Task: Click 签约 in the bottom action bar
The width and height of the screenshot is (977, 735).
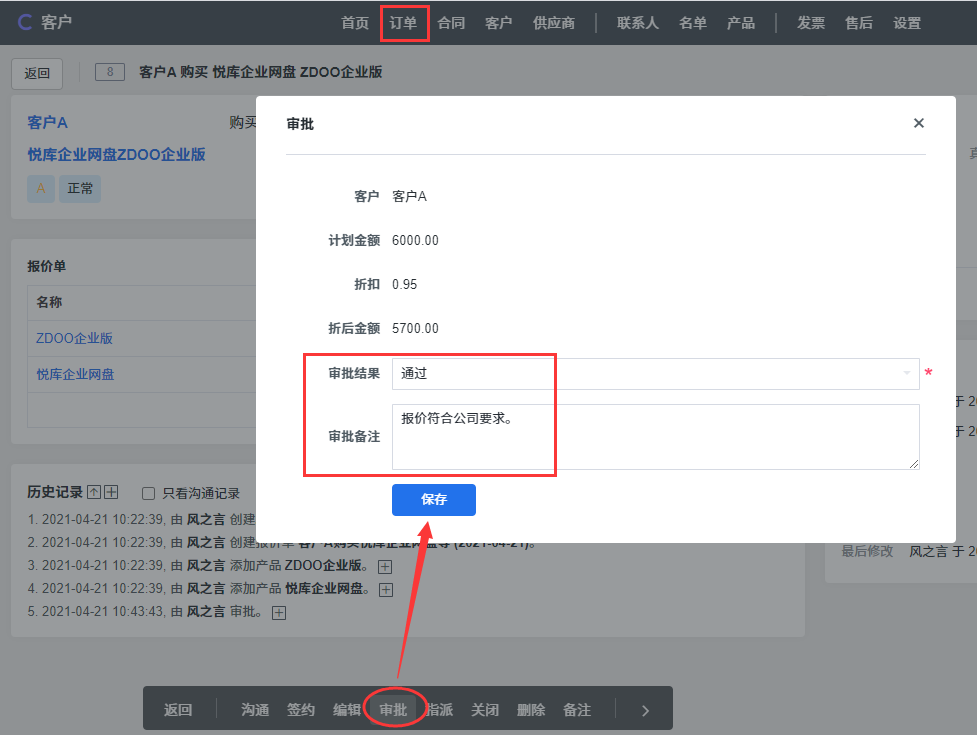Action: tap(301, 710)
